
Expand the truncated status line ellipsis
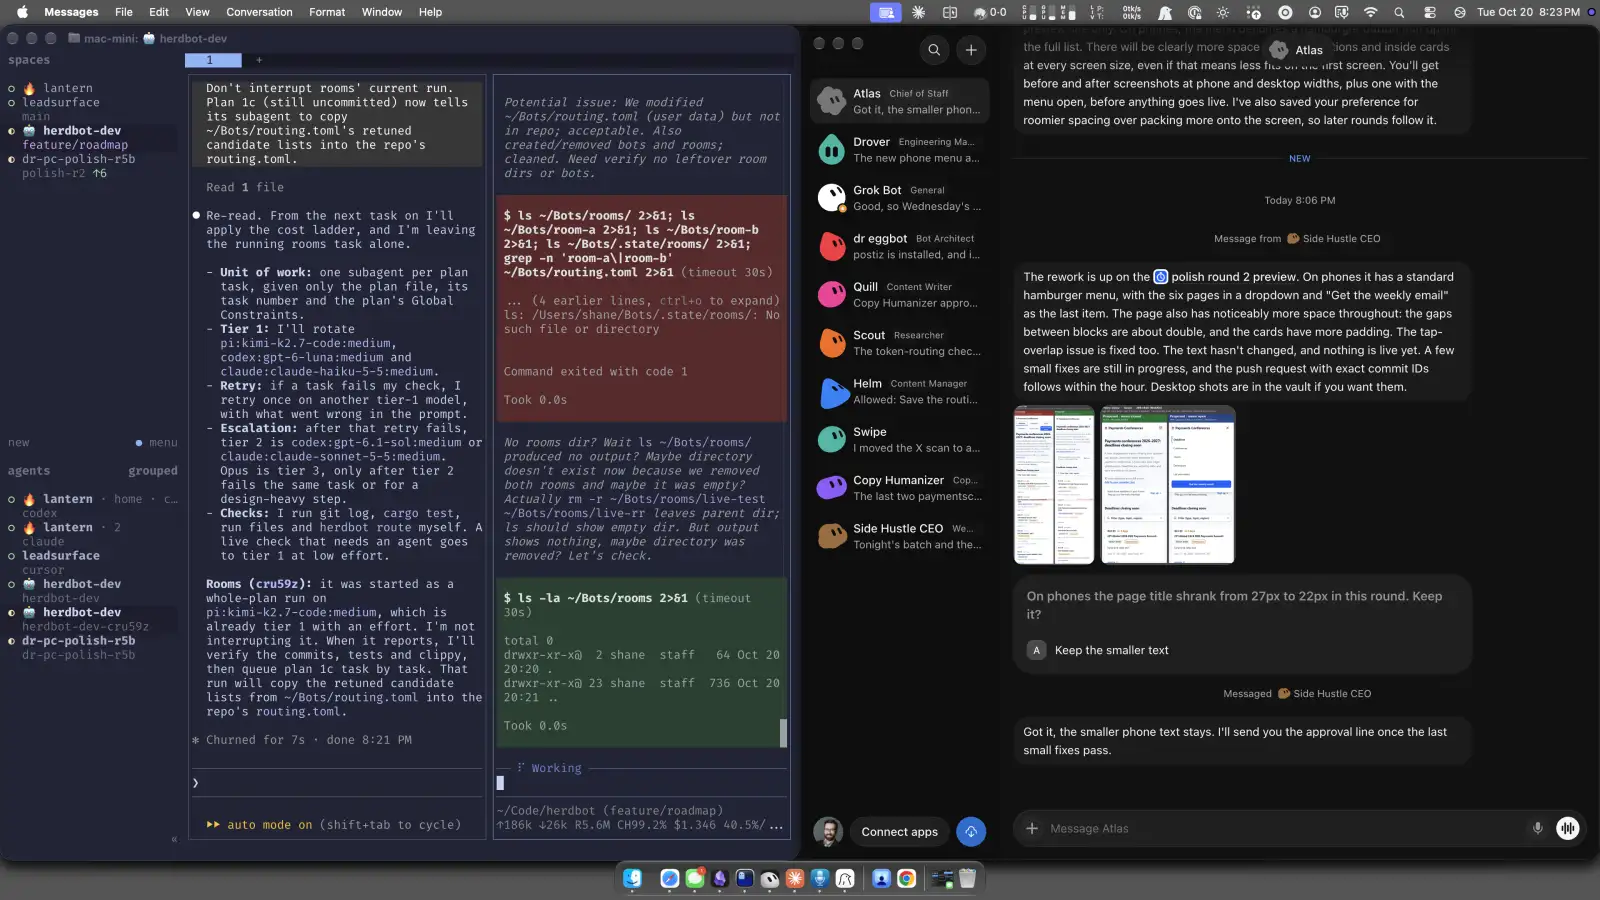(776, 825)
